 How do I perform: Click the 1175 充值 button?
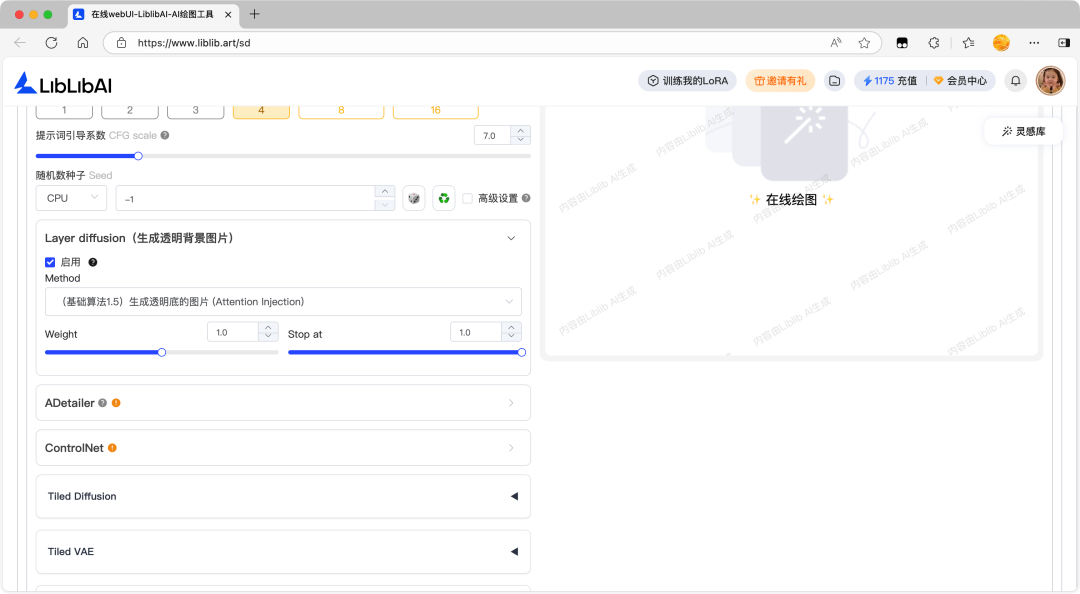[890, 81]
